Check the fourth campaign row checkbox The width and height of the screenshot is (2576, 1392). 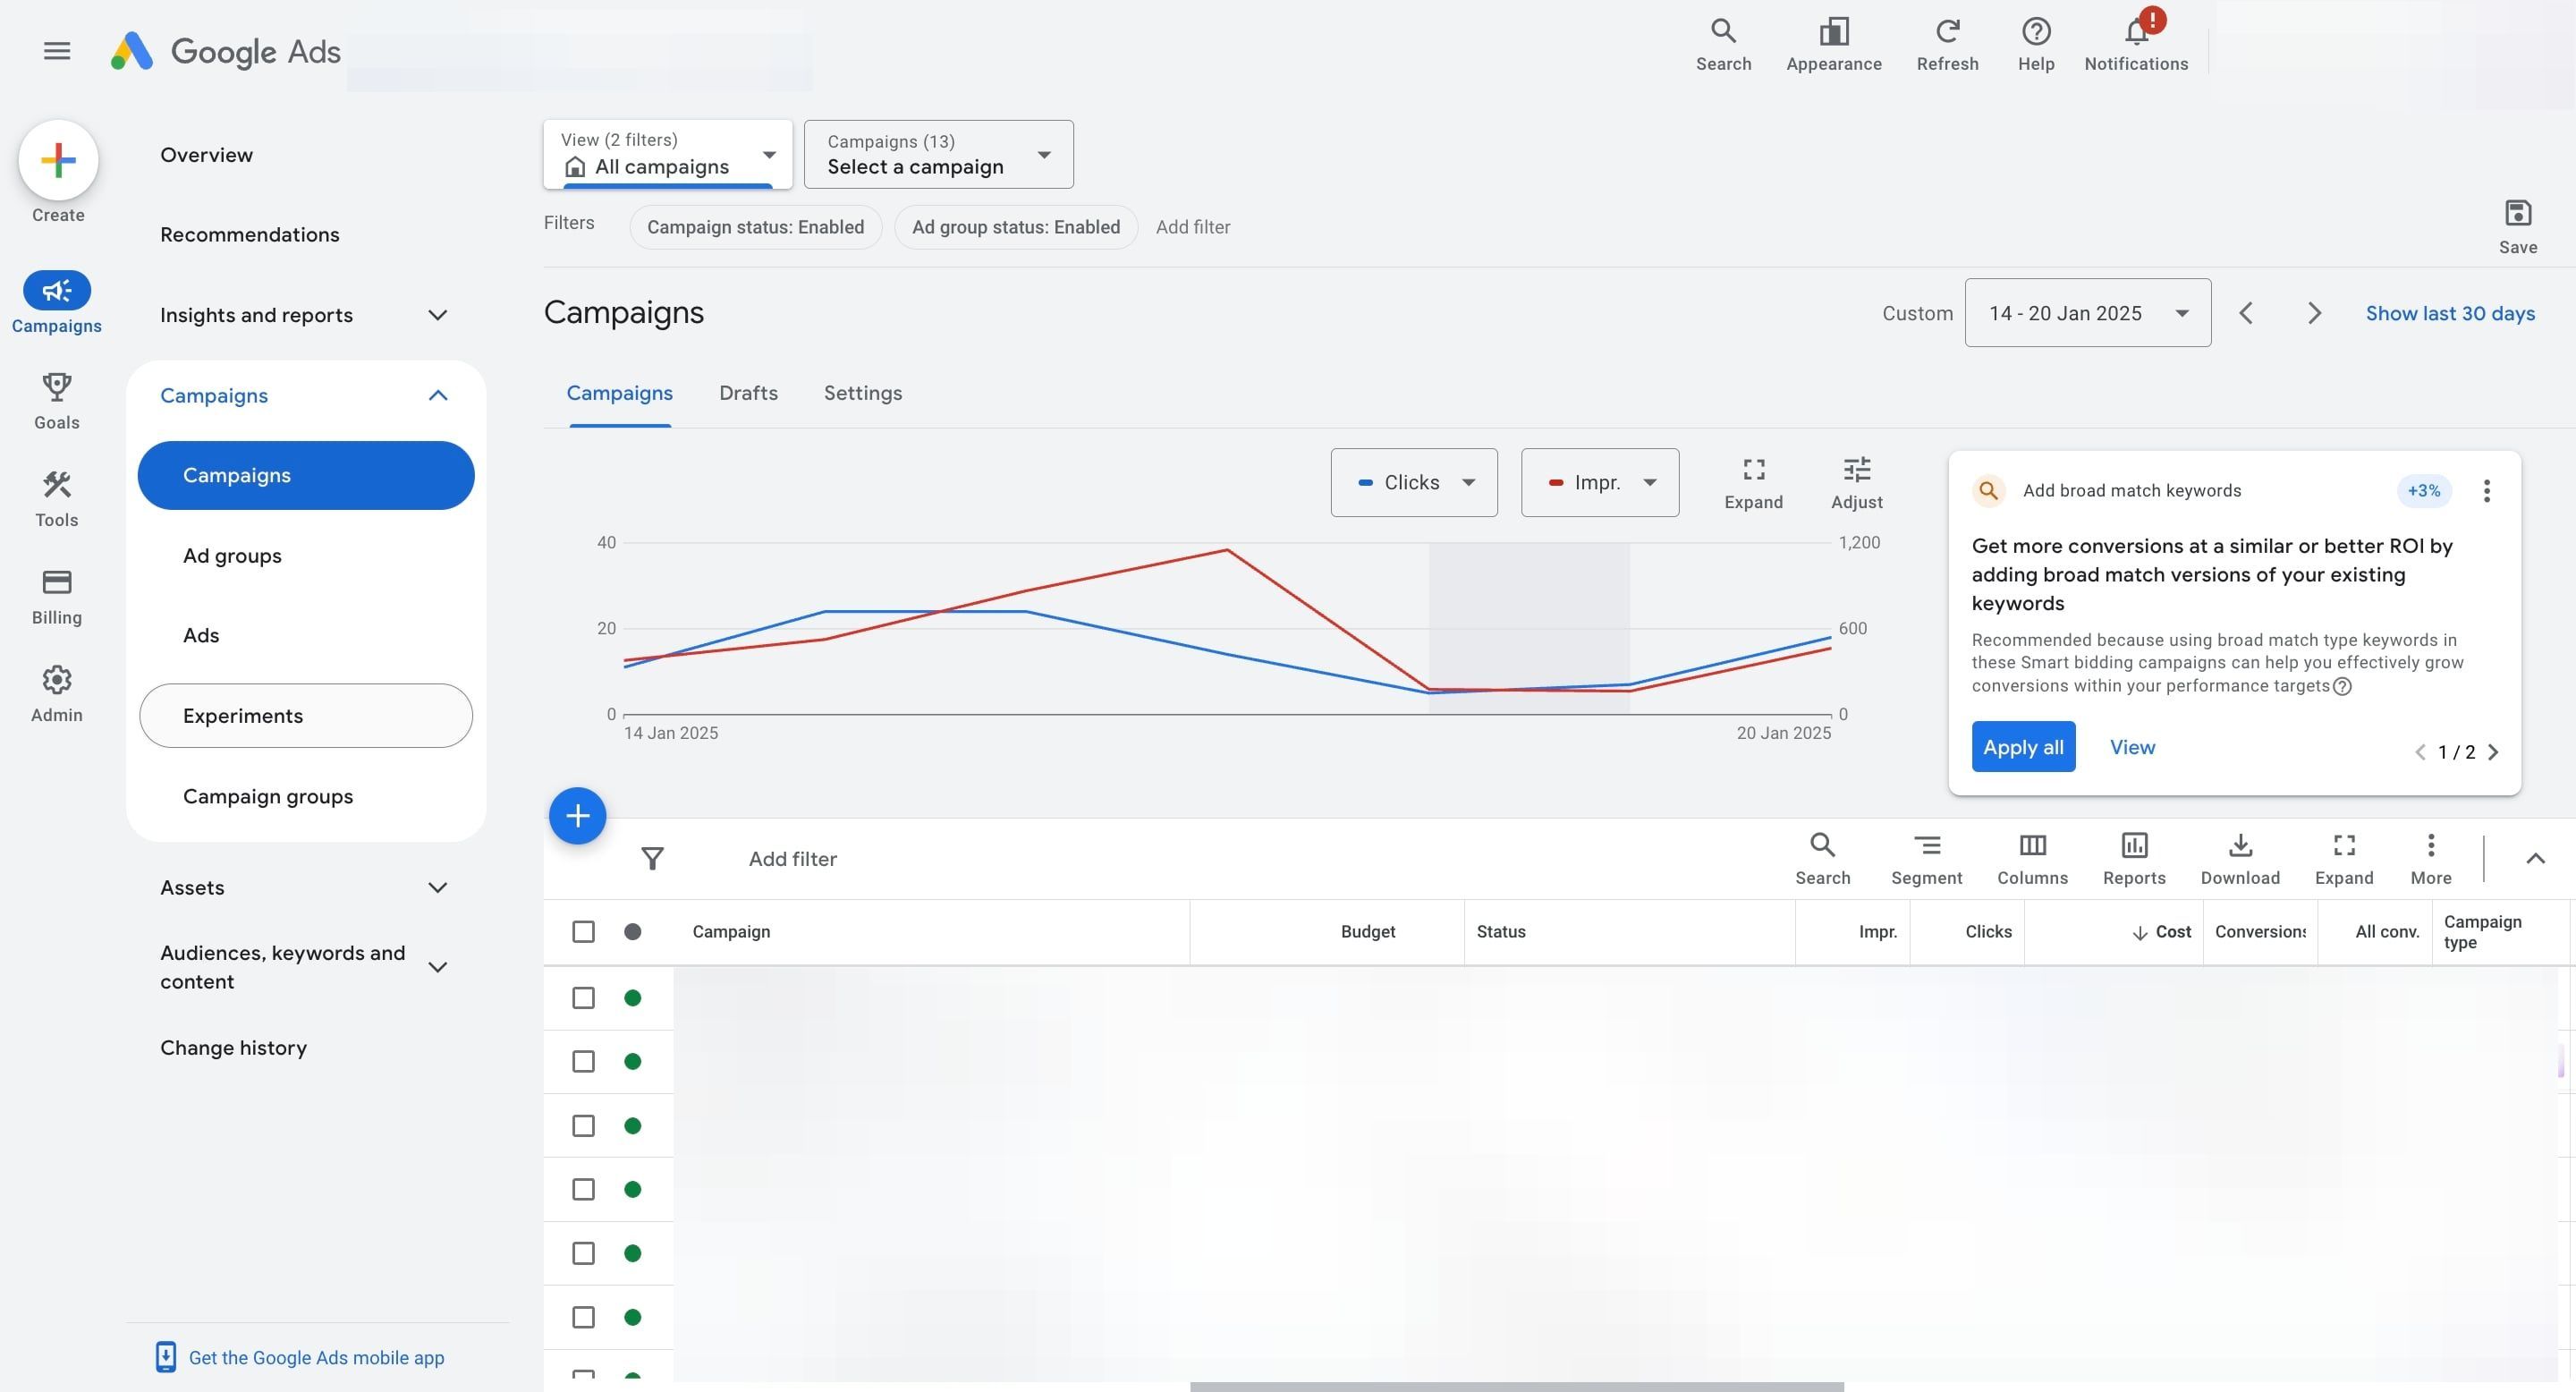[x=583, y=1189]
